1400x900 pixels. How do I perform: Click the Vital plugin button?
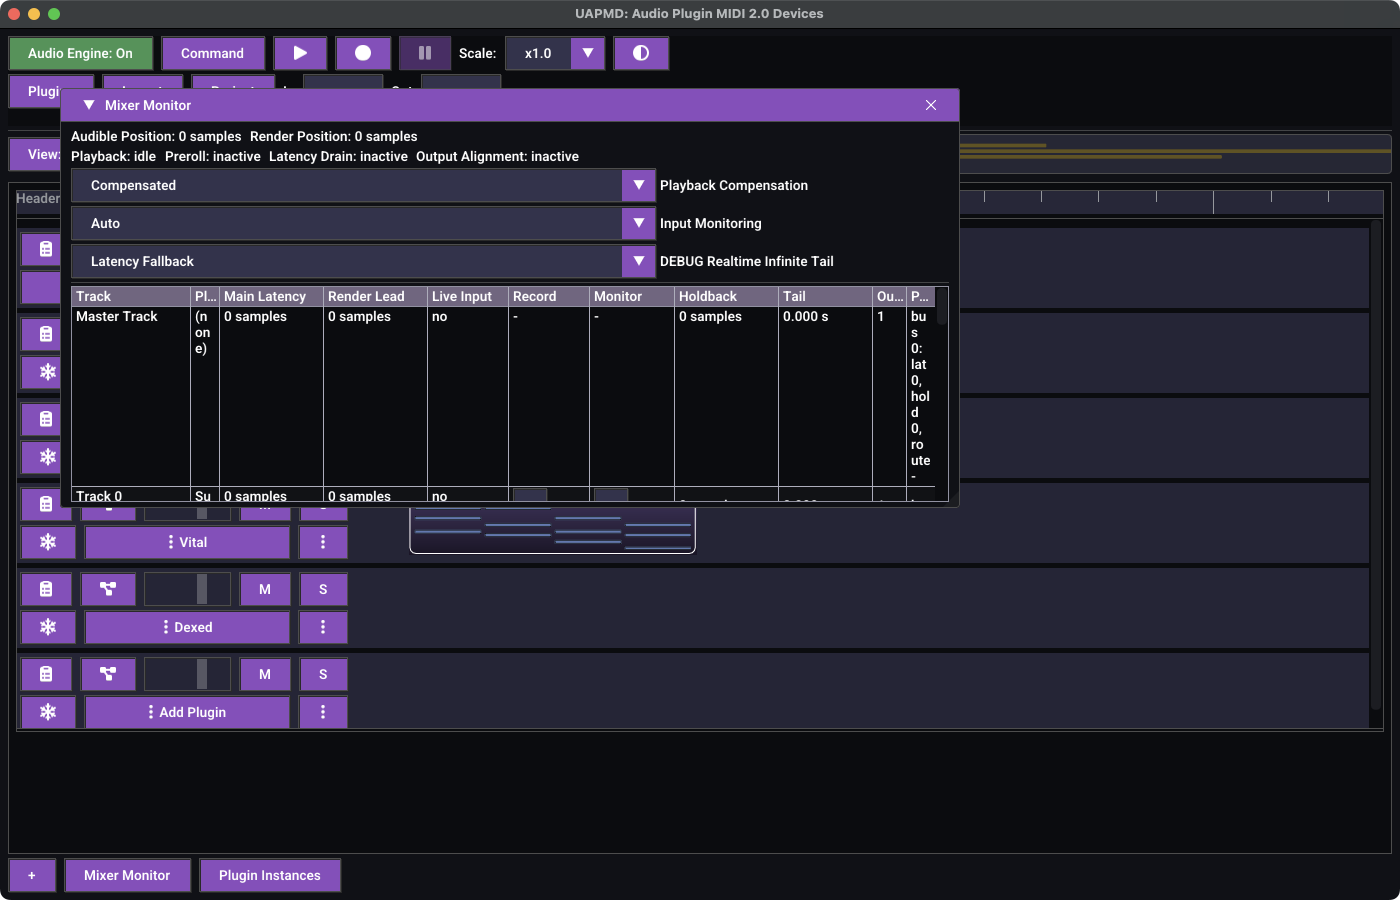coord(187,542)
